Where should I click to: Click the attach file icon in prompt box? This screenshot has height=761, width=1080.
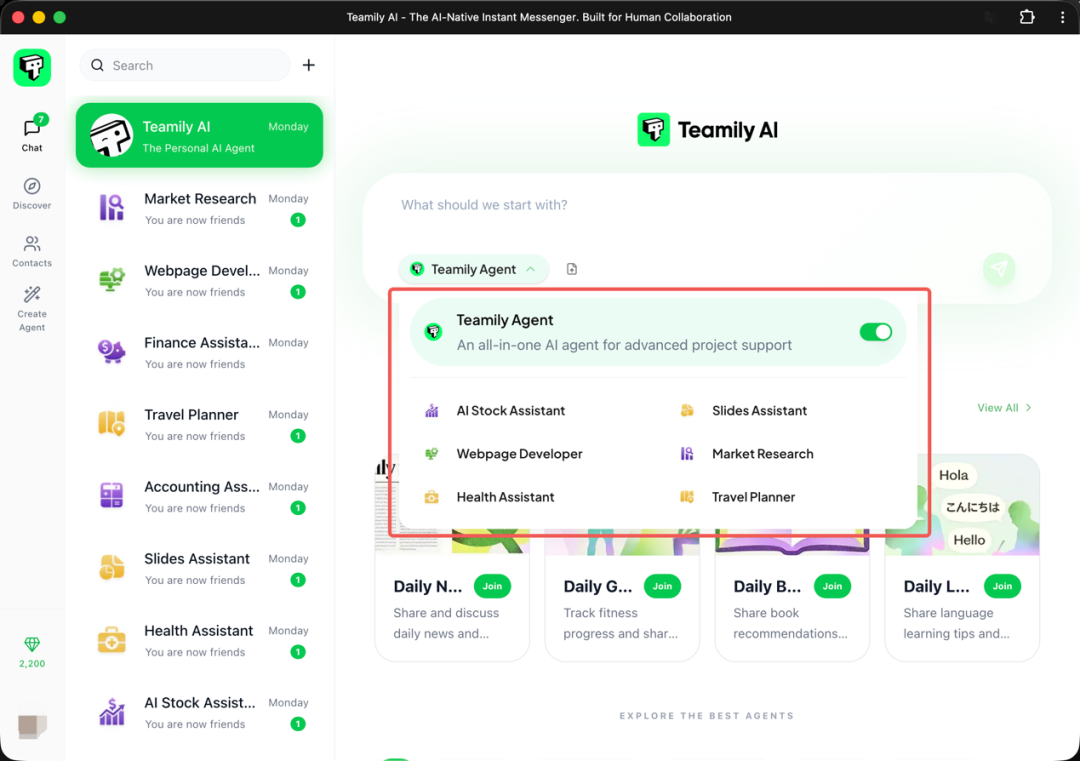click(572, 269)
